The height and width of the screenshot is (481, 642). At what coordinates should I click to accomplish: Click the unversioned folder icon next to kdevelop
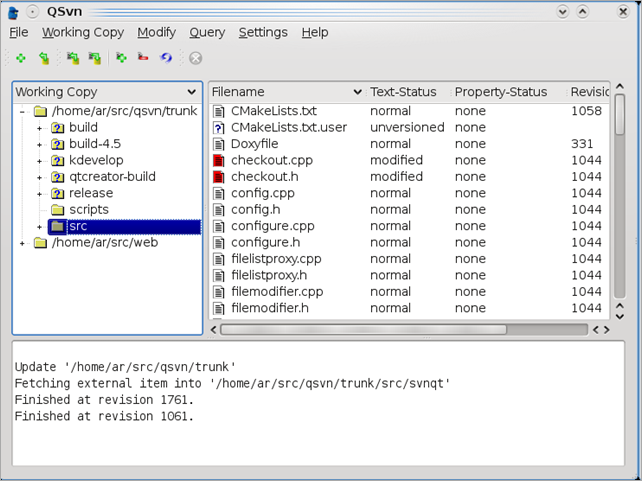coord(58,160)
